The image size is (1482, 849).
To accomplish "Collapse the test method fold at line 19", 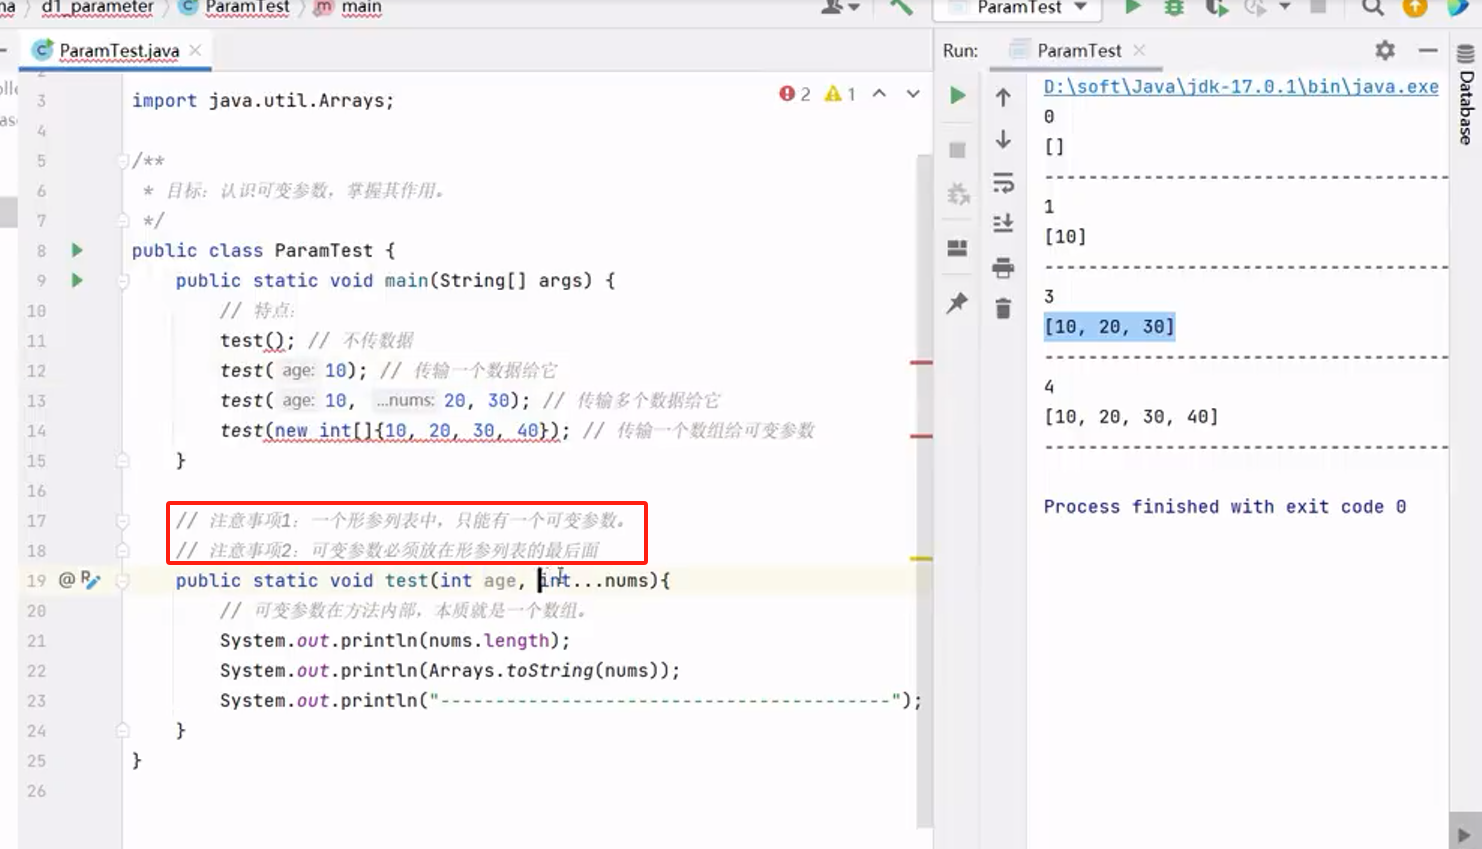I will coord(122,580).
